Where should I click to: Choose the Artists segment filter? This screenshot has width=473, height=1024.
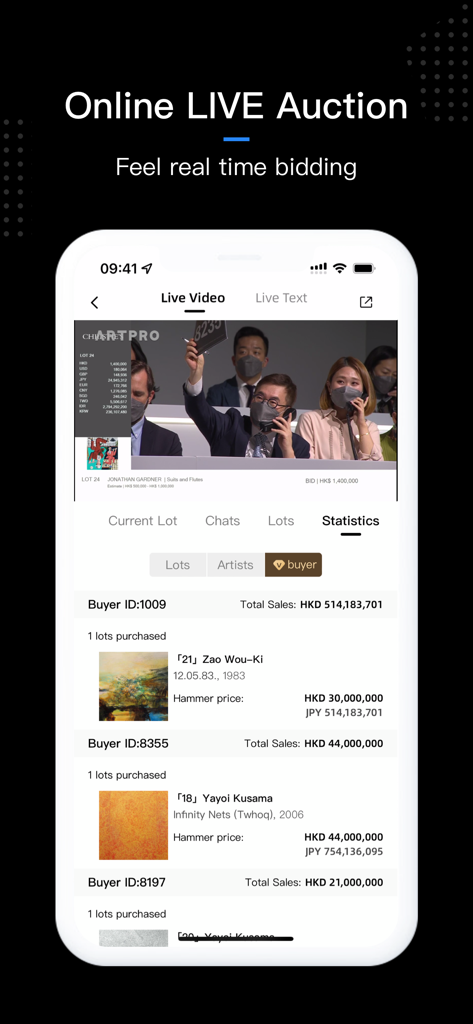(x=235, y=565)
